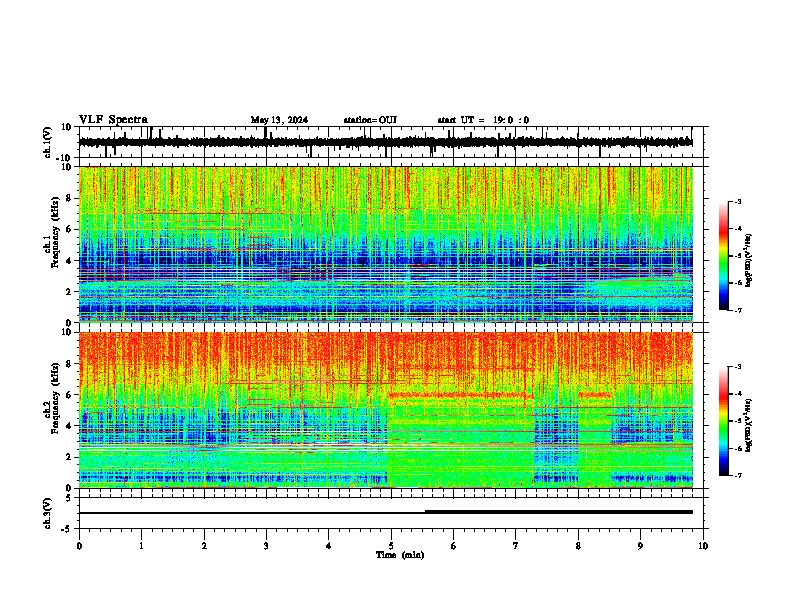The height and width of the screenshot is (612, 792).
Task: Click the "station=OUI" label
Action: [370, 120]
